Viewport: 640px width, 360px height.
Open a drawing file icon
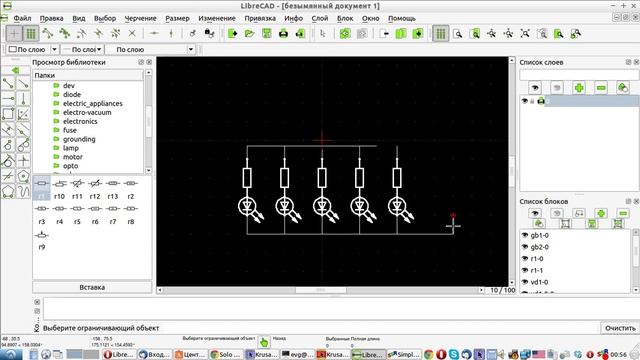tap(249, 33)
